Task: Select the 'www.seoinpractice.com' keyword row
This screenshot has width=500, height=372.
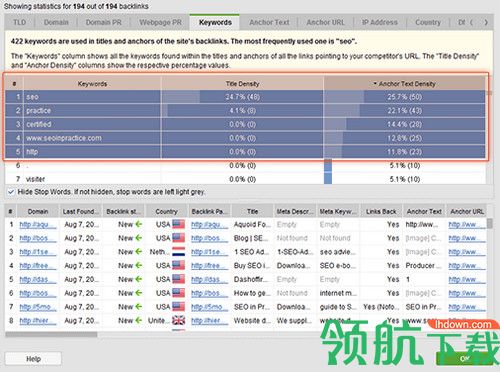Action: (x=245, y=138)
